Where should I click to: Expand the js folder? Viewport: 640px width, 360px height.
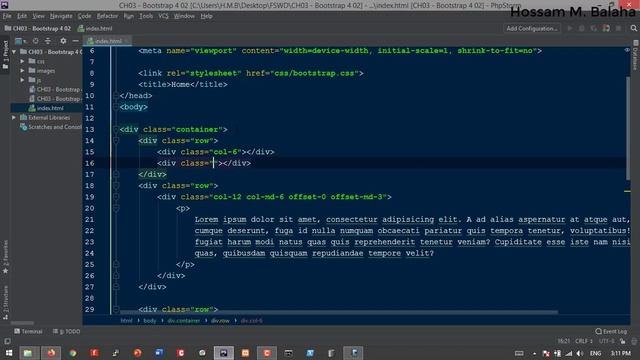(23, 80)
